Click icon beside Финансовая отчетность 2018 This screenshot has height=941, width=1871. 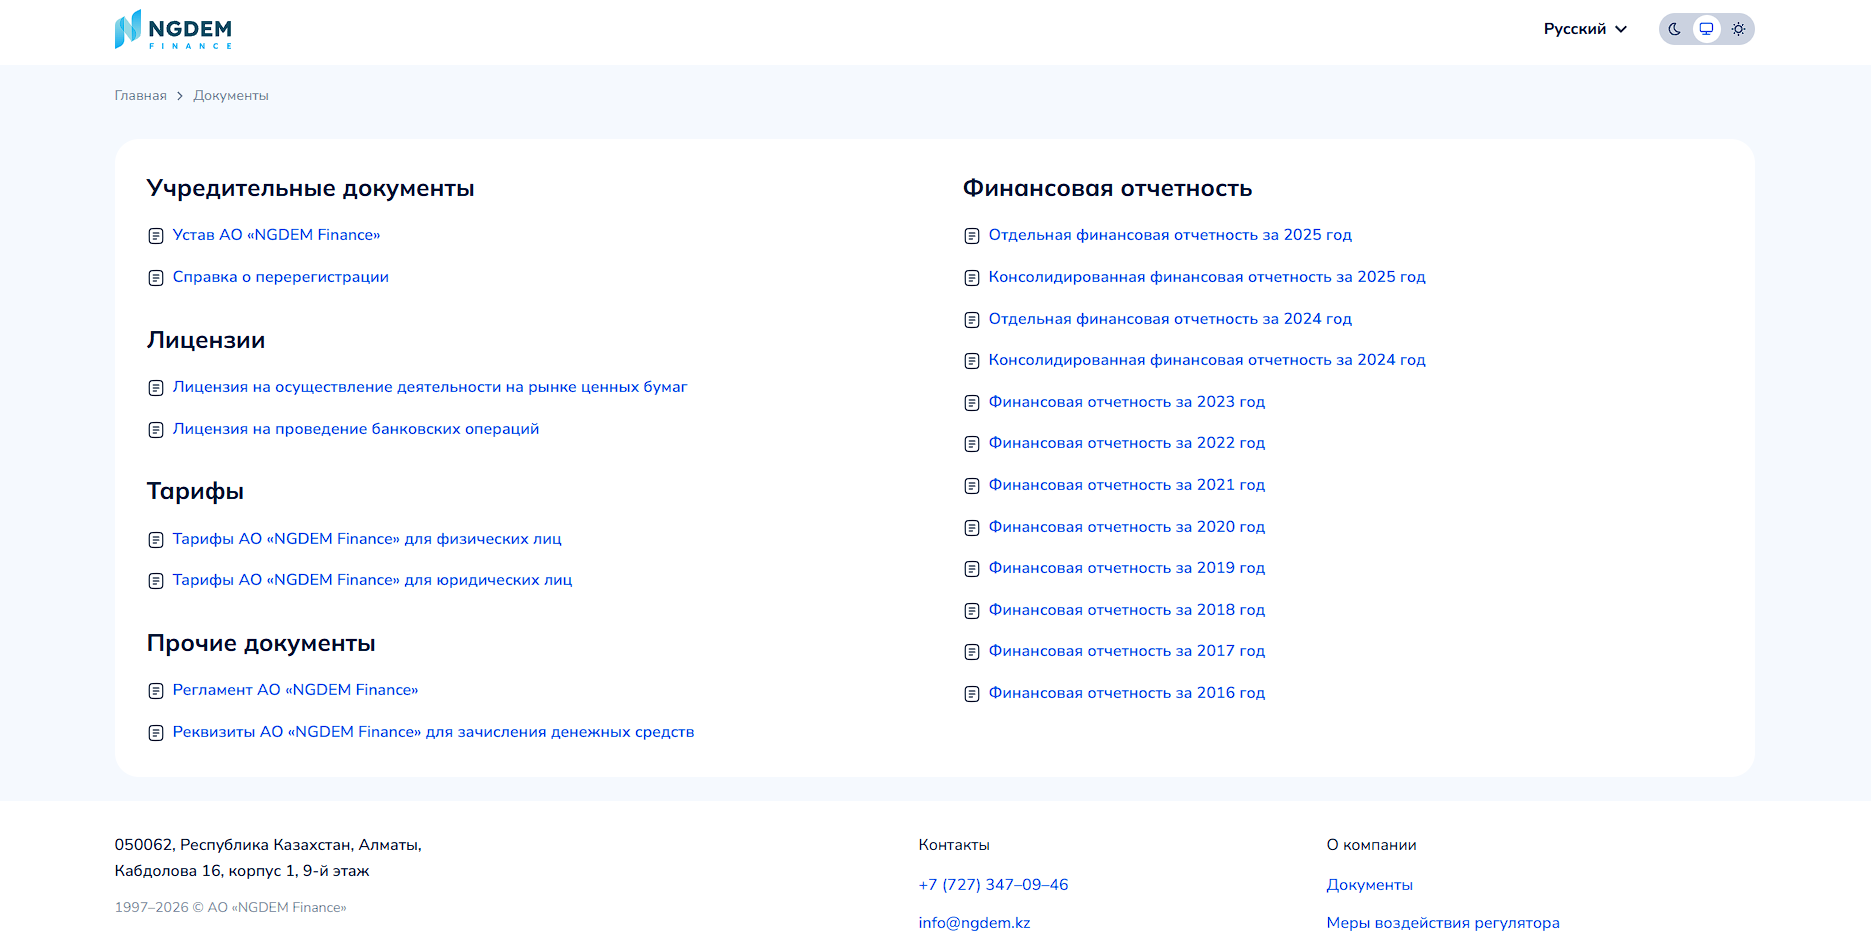point(972,611)
